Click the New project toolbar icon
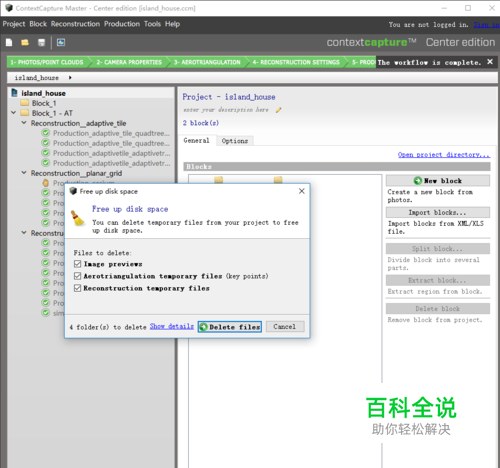Viewport: 500px width, 468px height. point(9,42)
